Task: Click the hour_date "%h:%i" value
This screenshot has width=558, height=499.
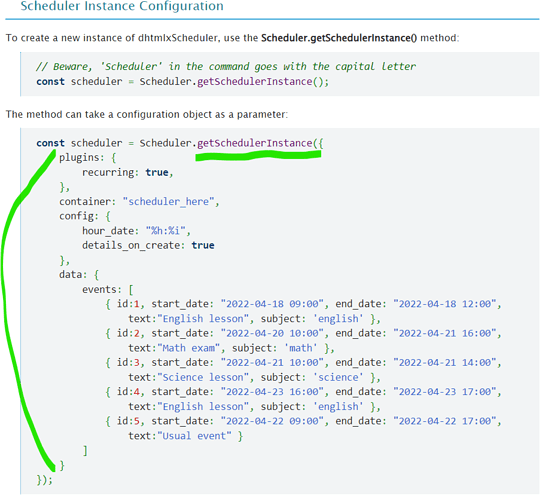Action: click(166, 231)
